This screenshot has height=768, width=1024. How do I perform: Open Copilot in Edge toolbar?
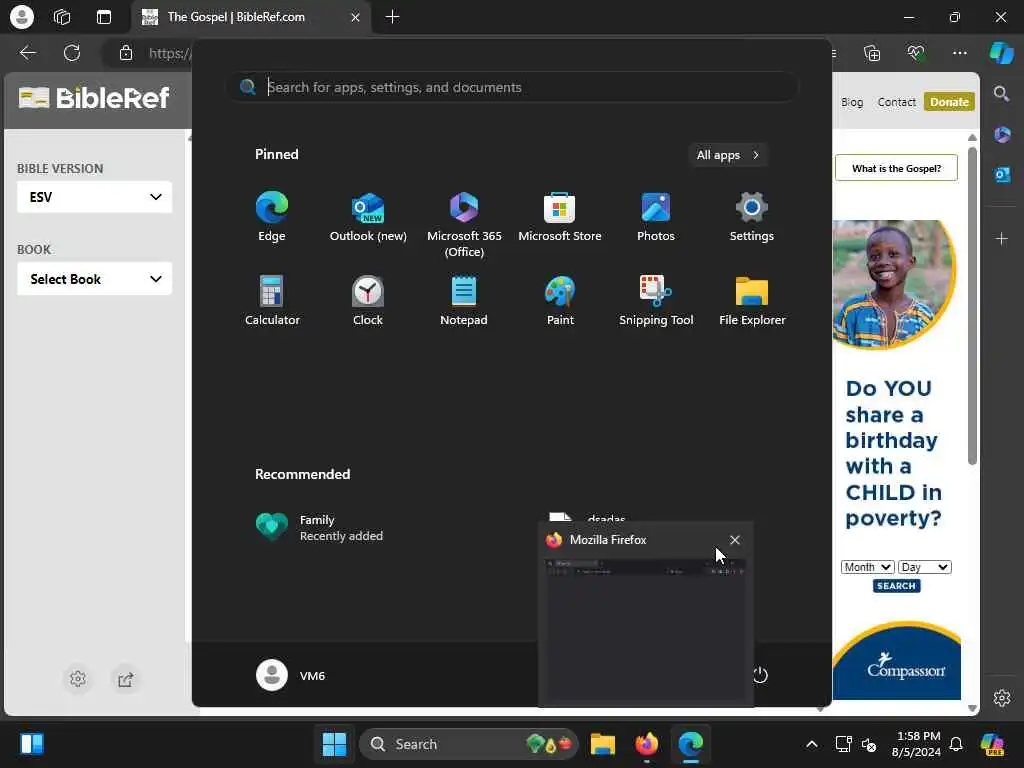tap(1002, 53)
